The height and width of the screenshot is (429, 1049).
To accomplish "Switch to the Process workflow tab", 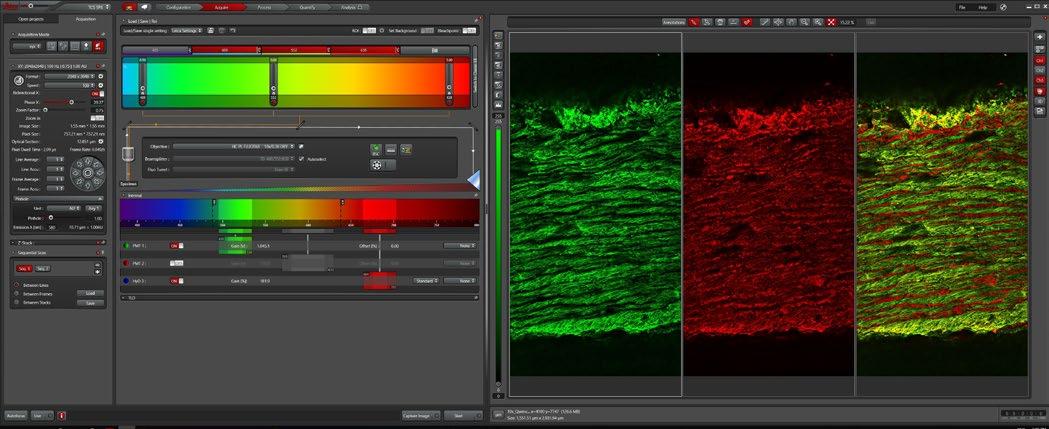I will [264, 7].
